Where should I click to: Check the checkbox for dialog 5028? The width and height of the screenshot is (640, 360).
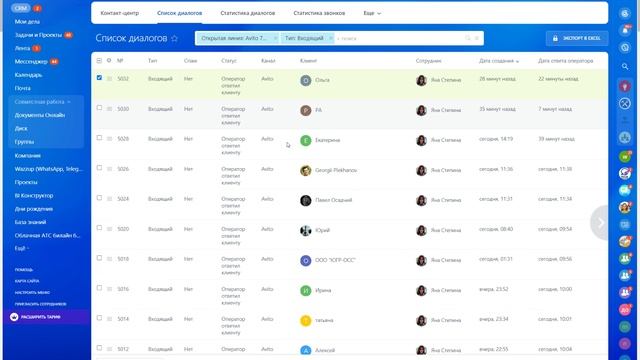click(x=99, y=138)
